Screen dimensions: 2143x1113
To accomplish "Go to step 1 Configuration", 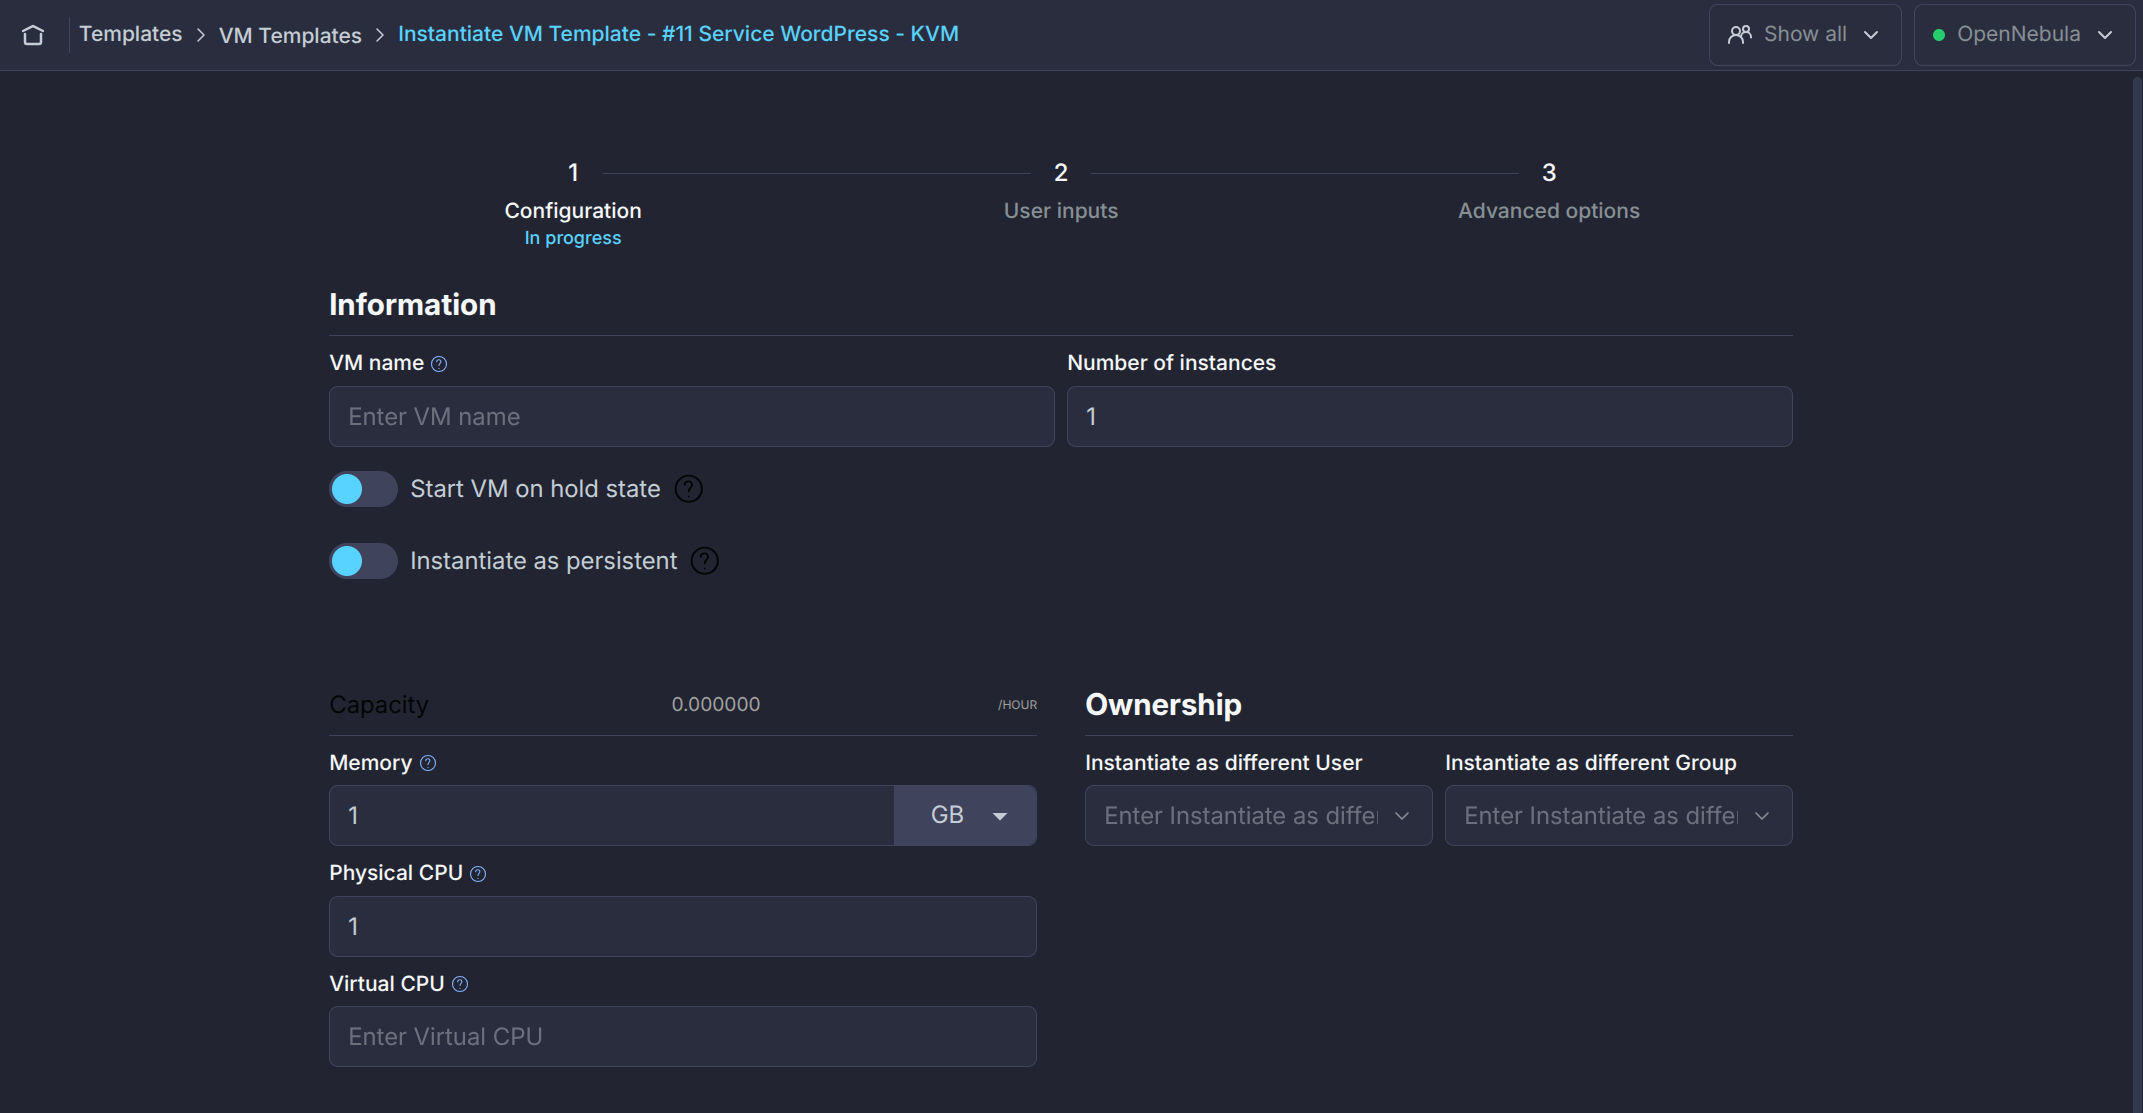I will [x=573, y=203].
